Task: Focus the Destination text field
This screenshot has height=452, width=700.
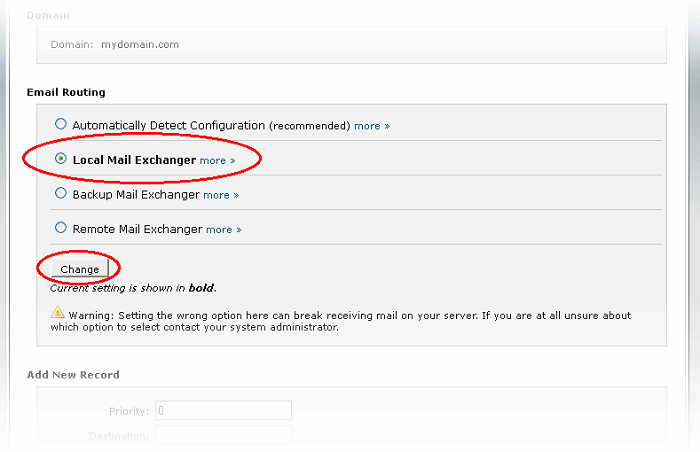Action: 223,434
